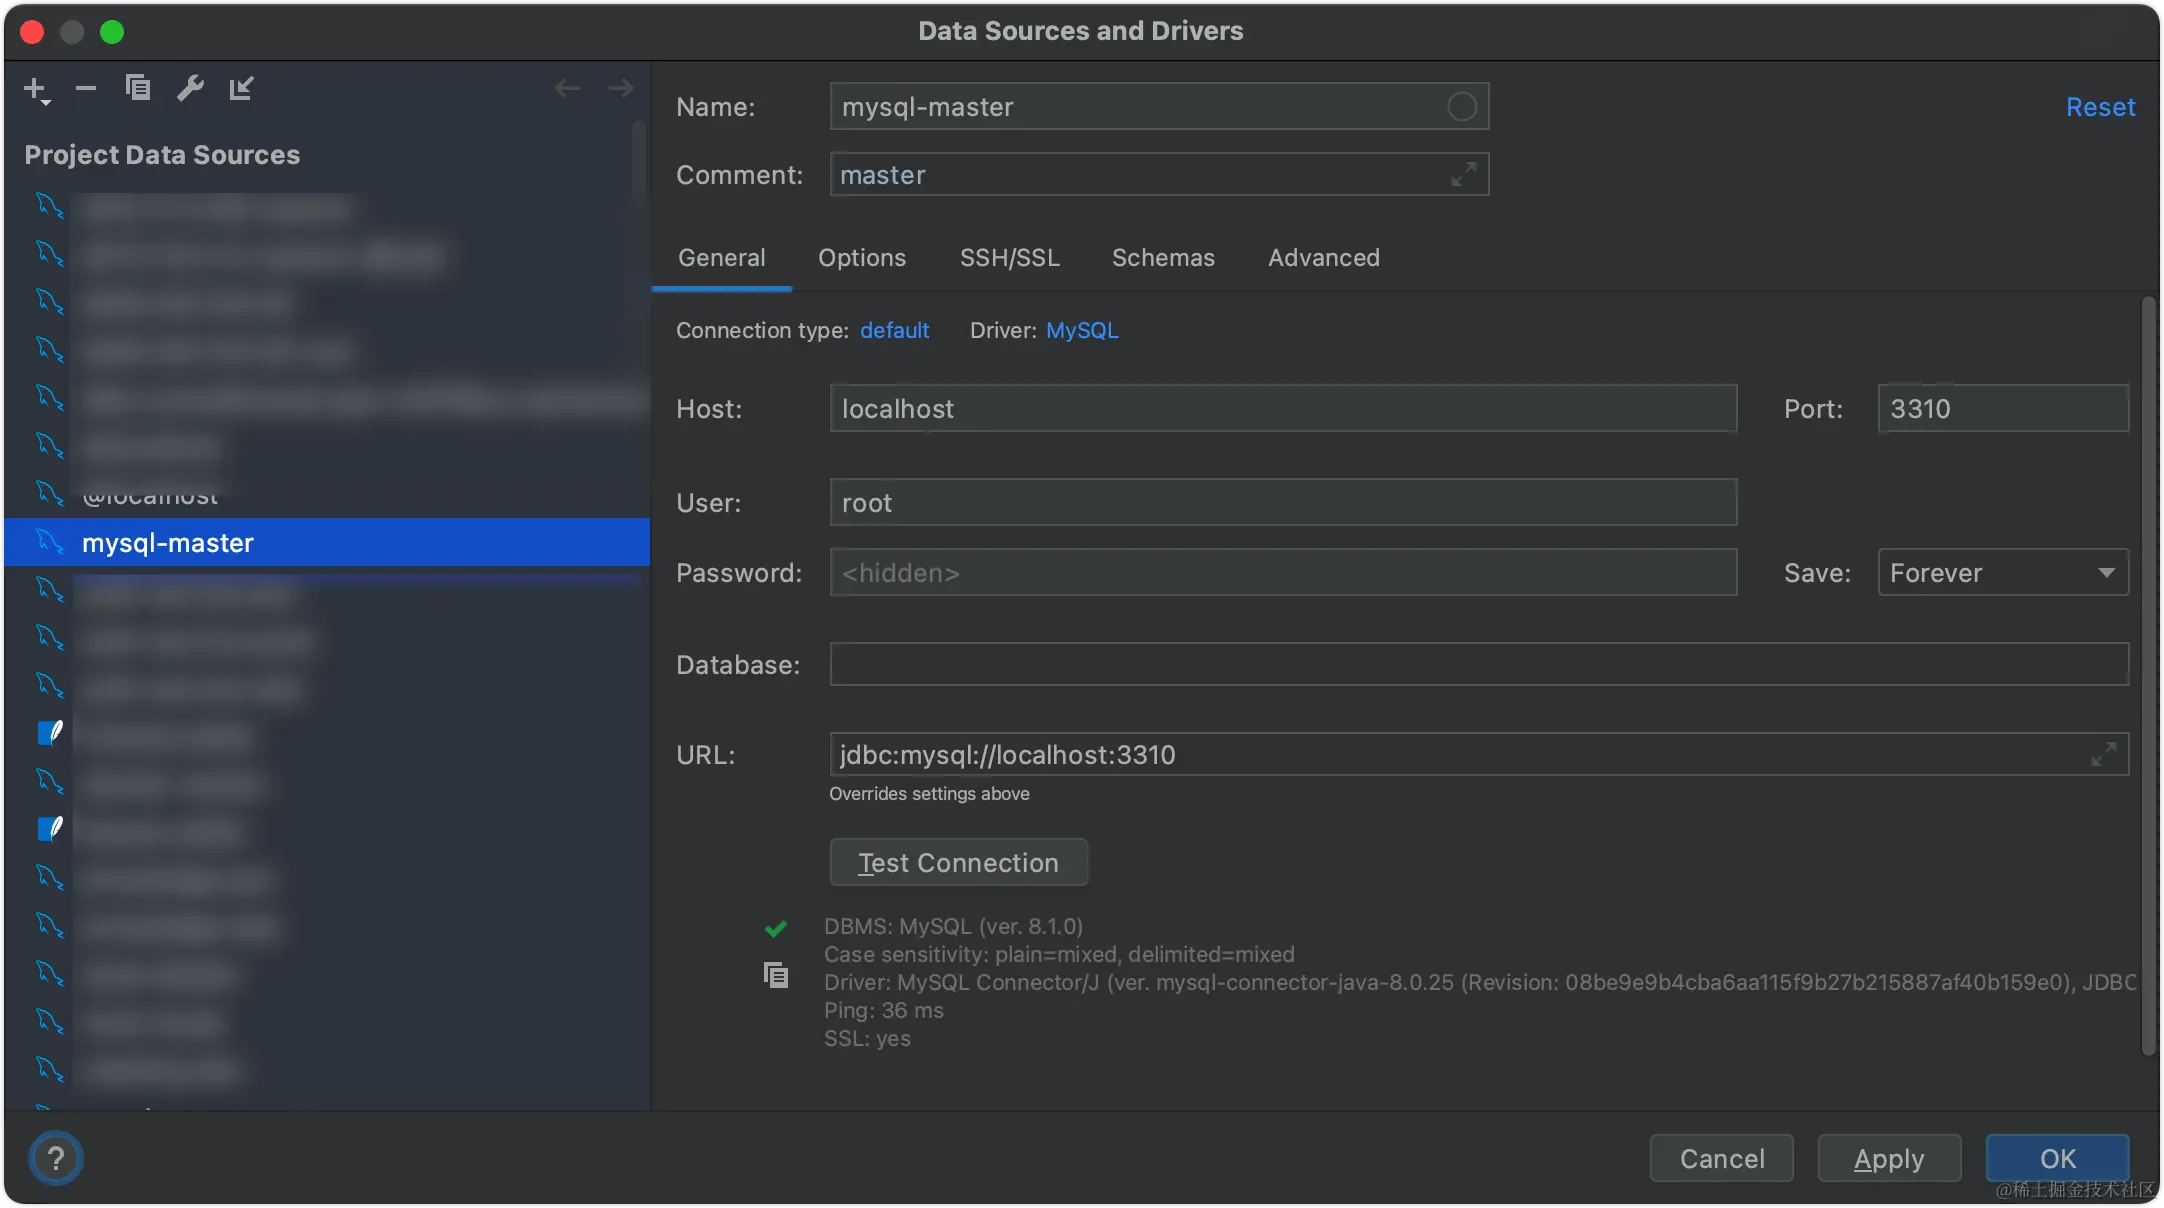2164x1208 pixels.
Task: Open the Save password Forever dropdown
Action: (2003, 573)
